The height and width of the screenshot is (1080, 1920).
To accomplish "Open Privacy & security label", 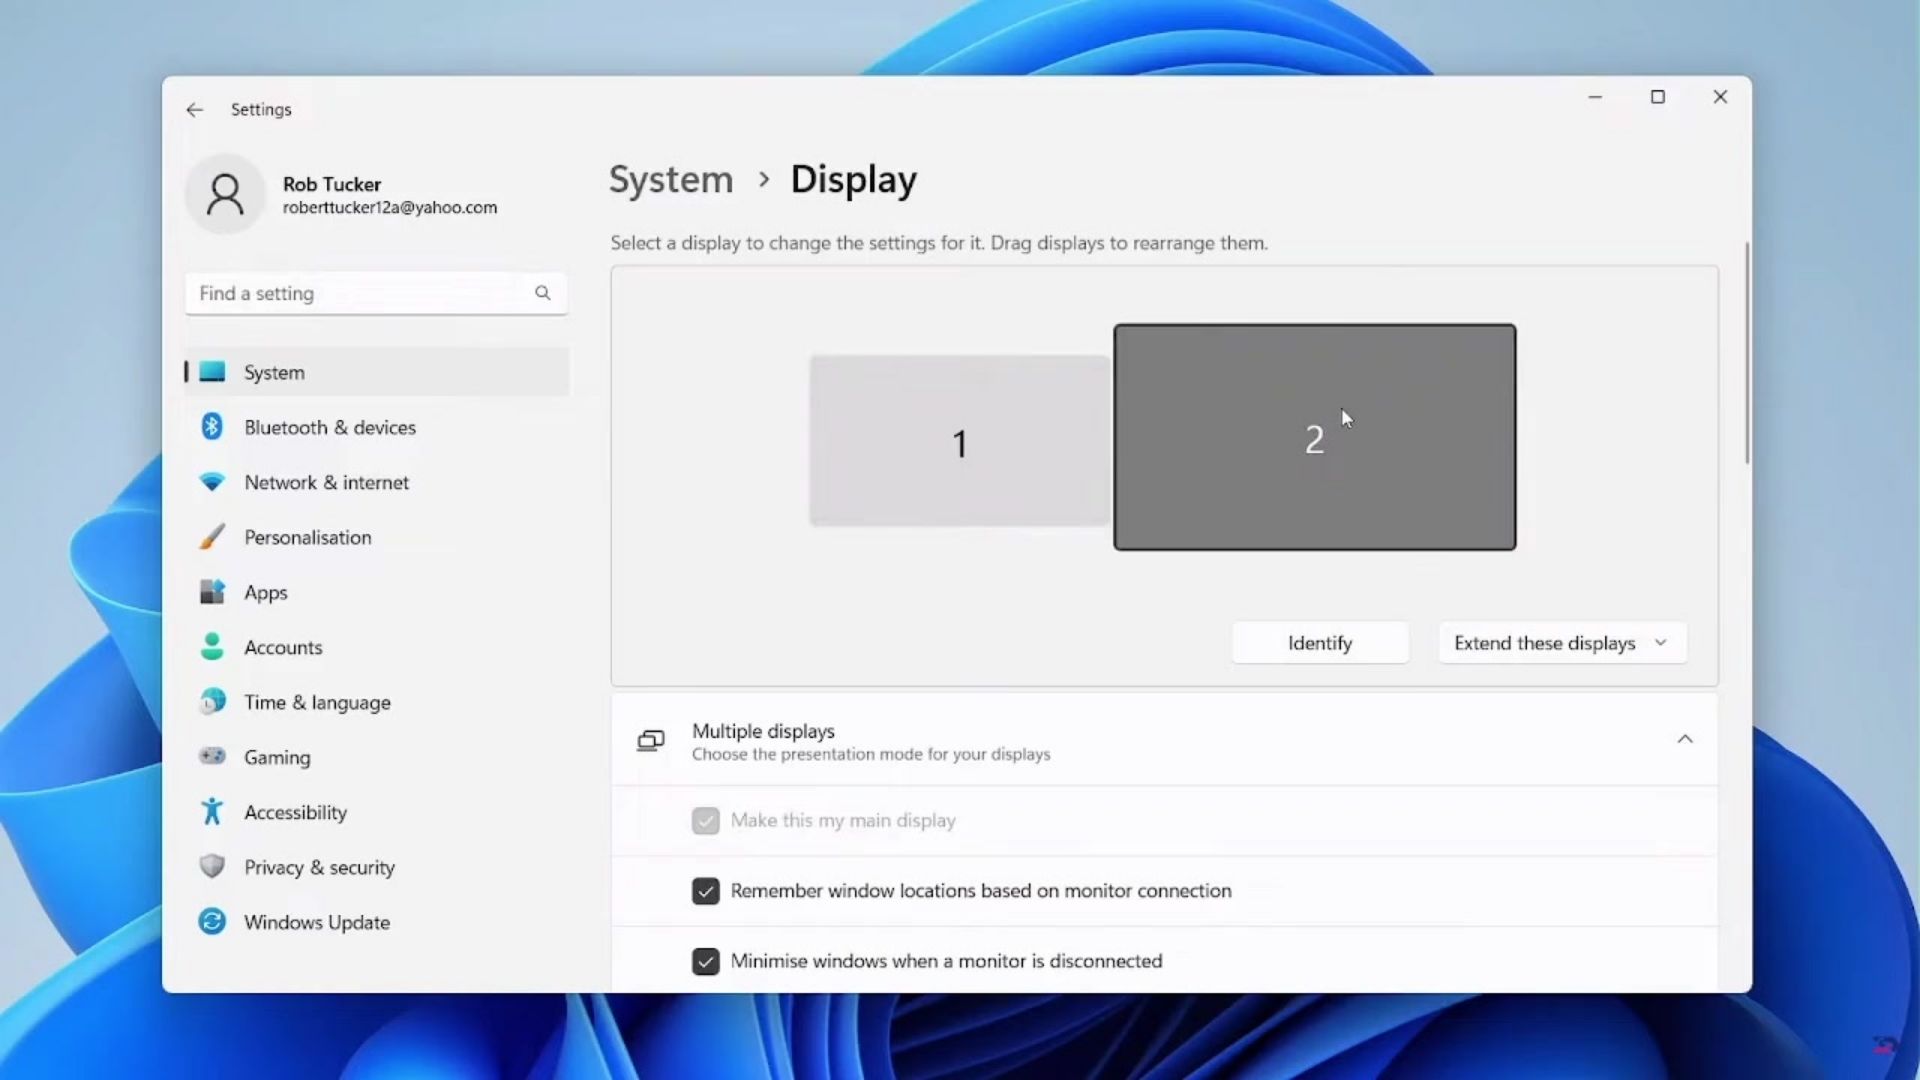I will point(319,868).
